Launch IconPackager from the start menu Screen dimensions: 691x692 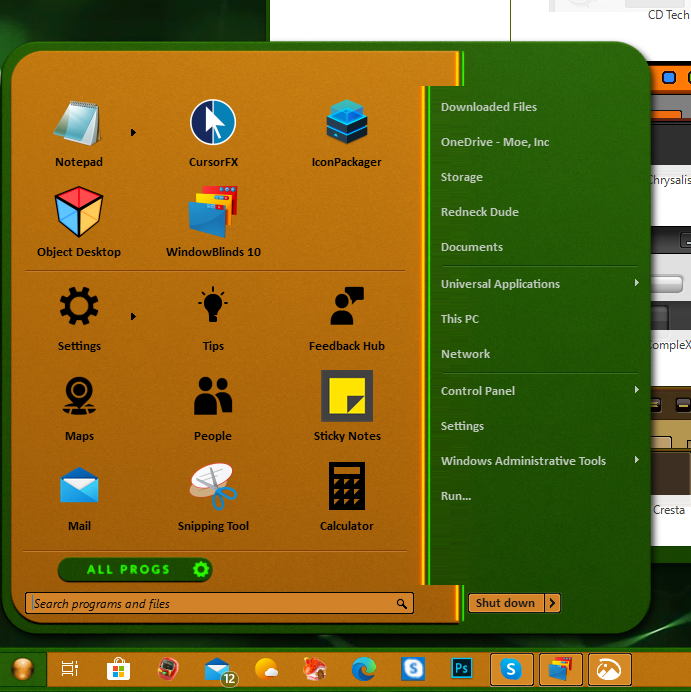(346, 132)
